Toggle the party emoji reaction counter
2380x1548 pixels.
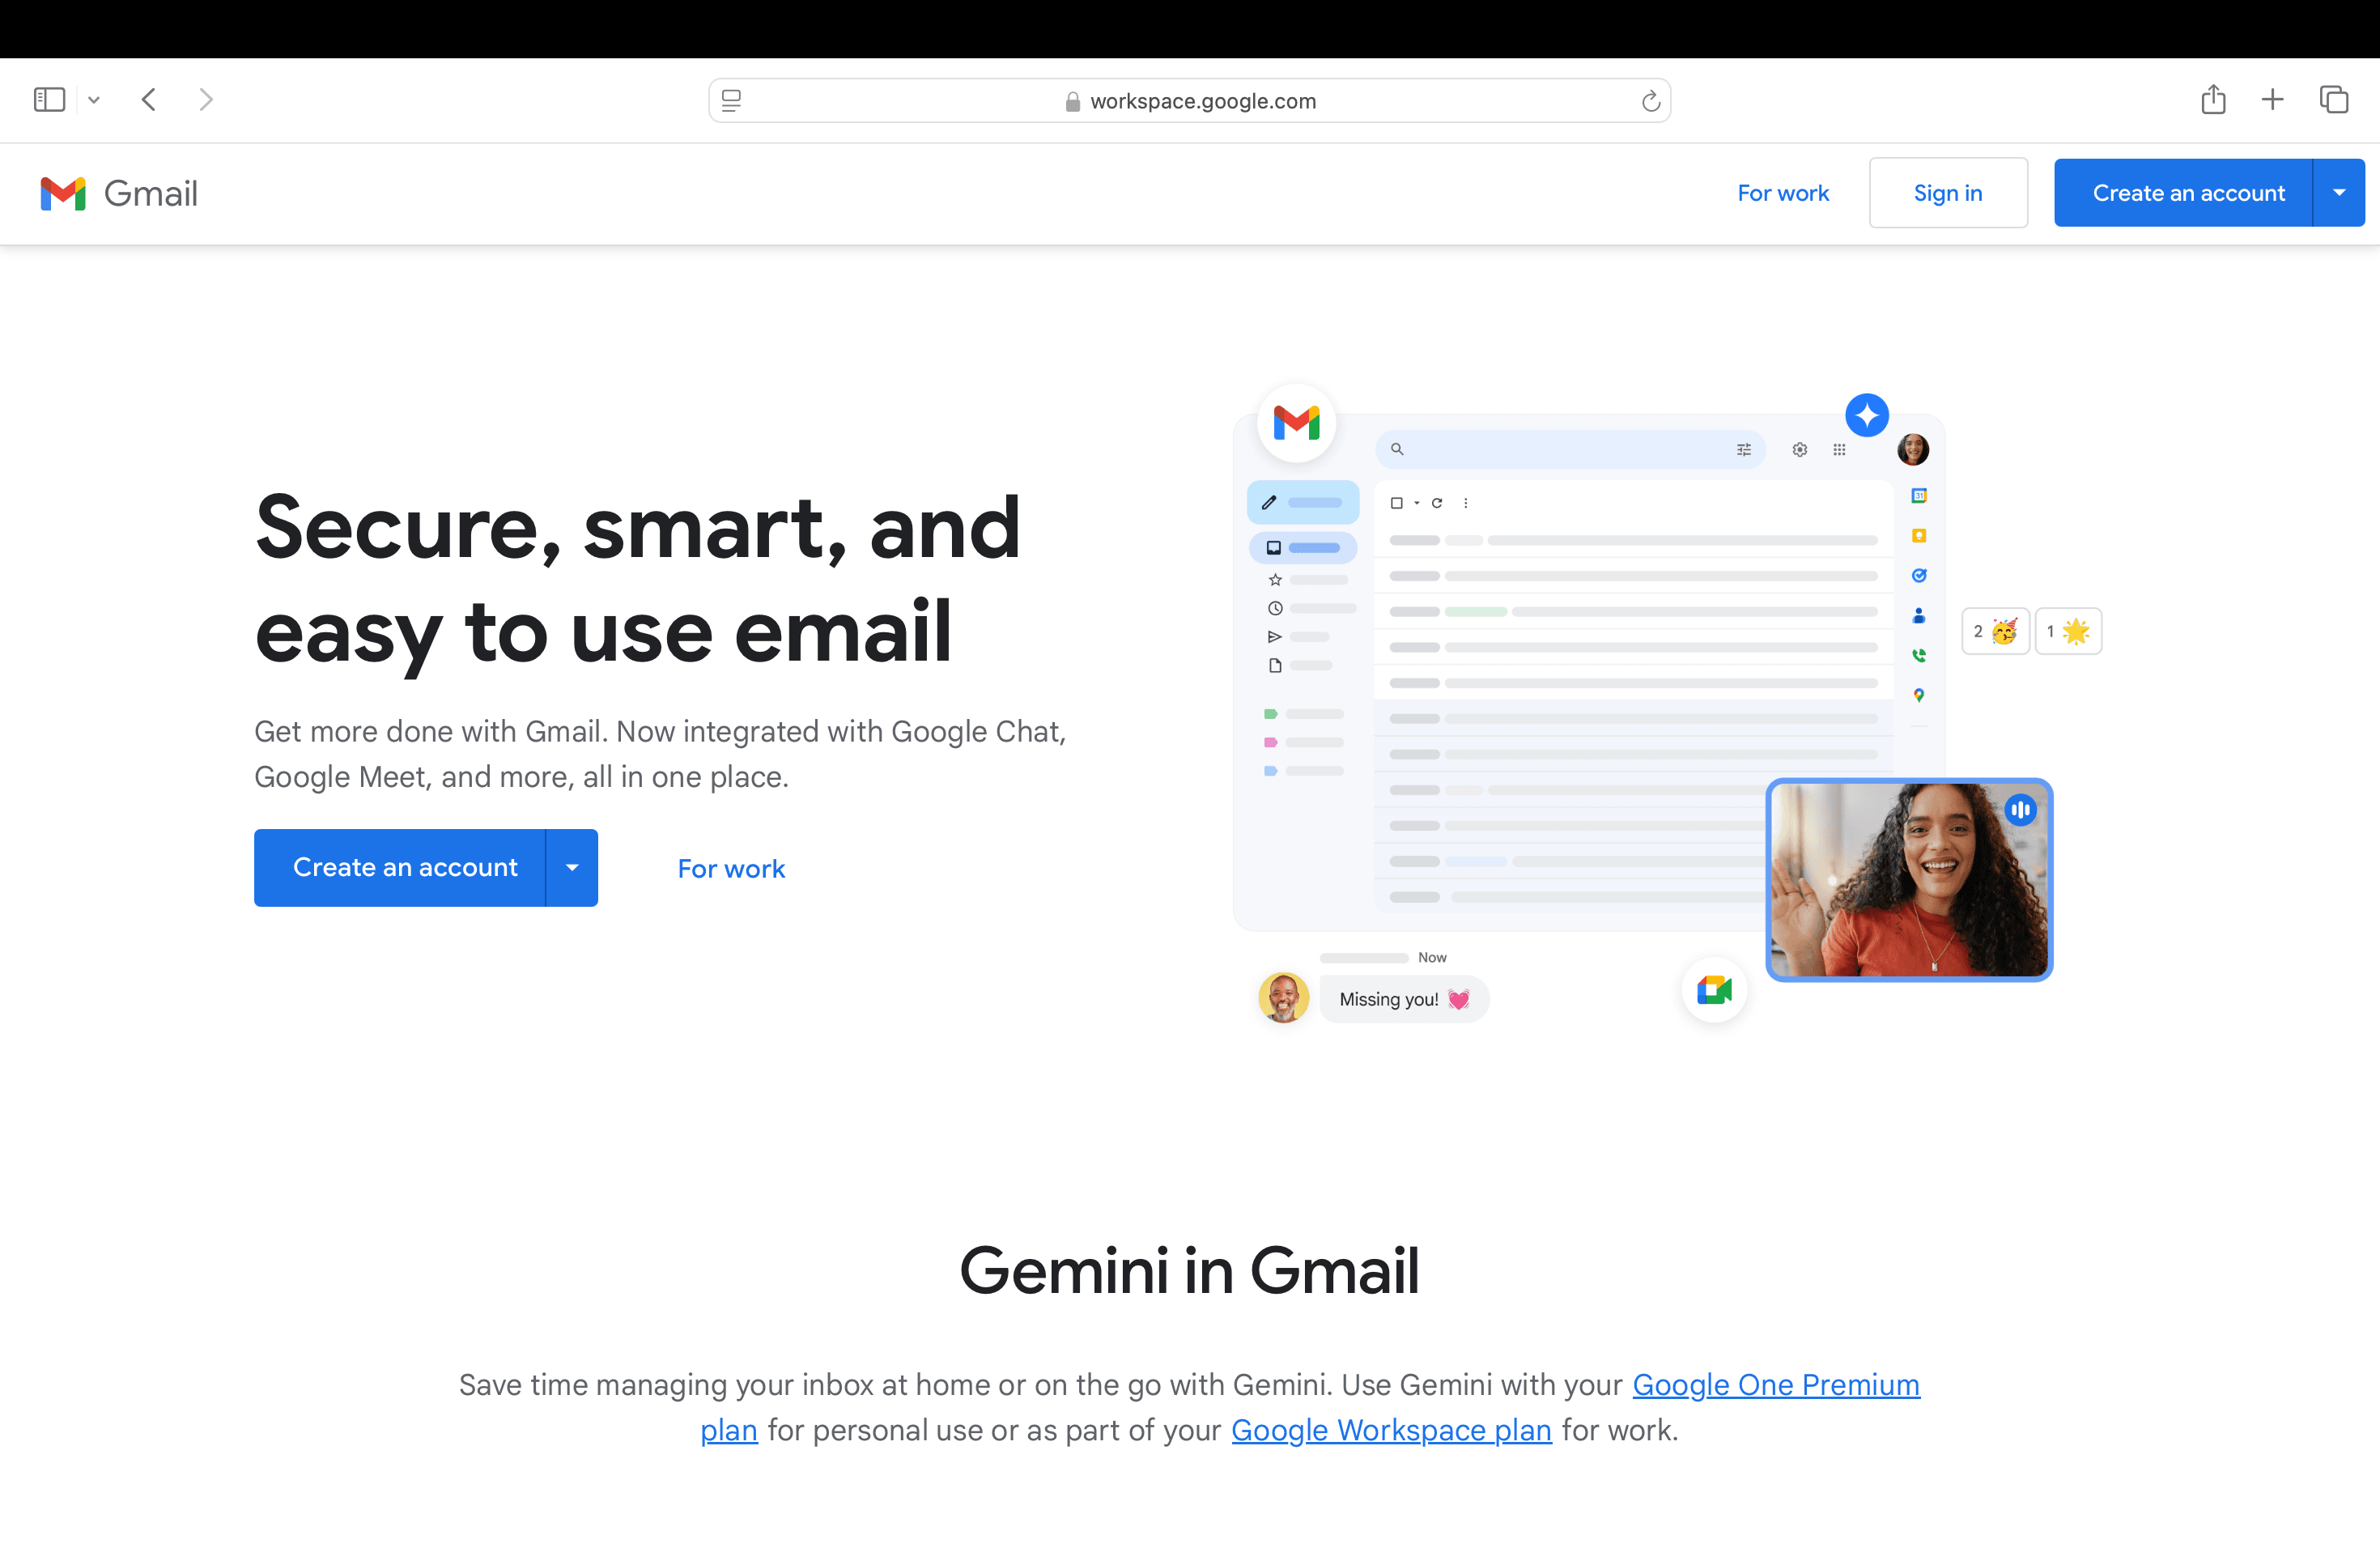pyautogui.click(x=1995, y=631)
